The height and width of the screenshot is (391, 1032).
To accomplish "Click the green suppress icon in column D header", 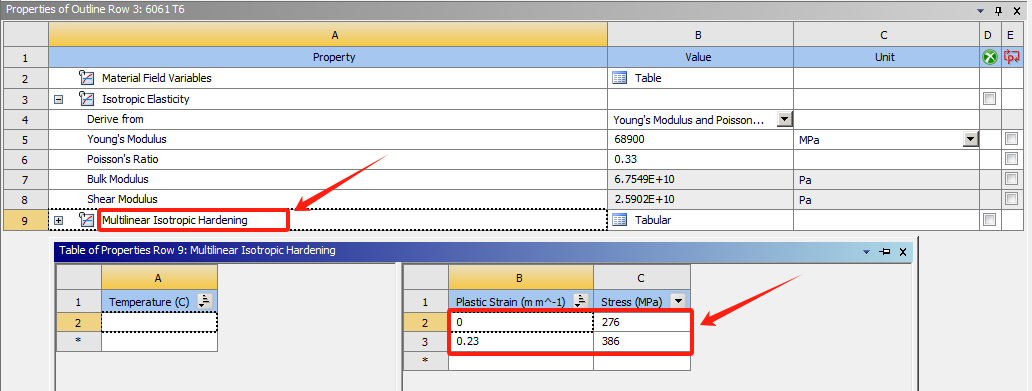I will coord(989,57).
